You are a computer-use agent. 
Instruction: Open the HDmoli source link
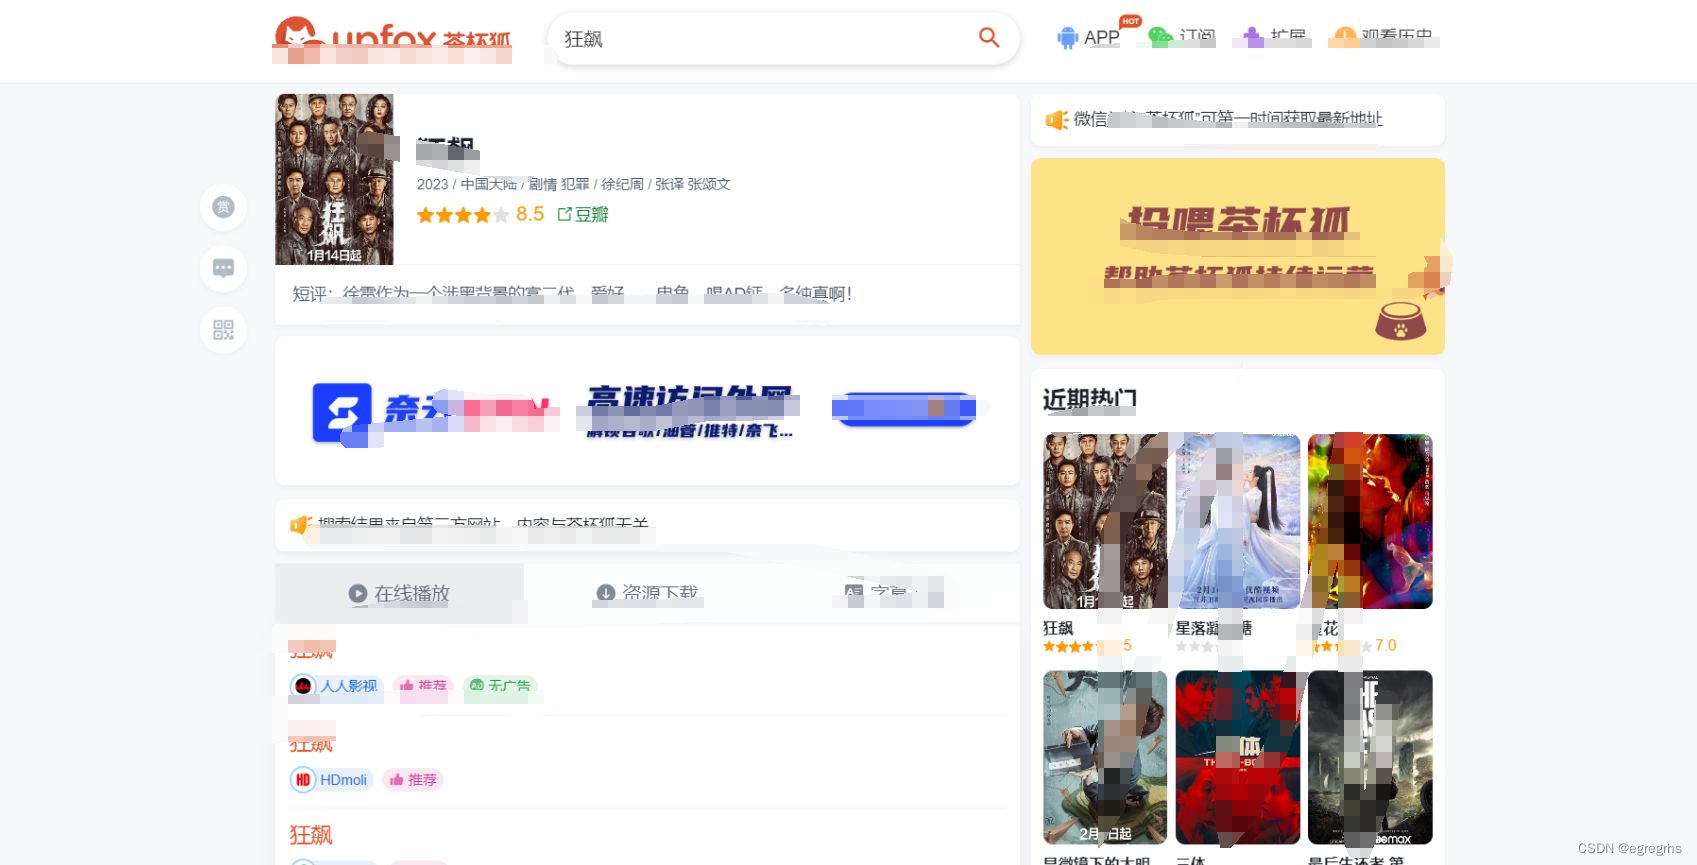331,780
